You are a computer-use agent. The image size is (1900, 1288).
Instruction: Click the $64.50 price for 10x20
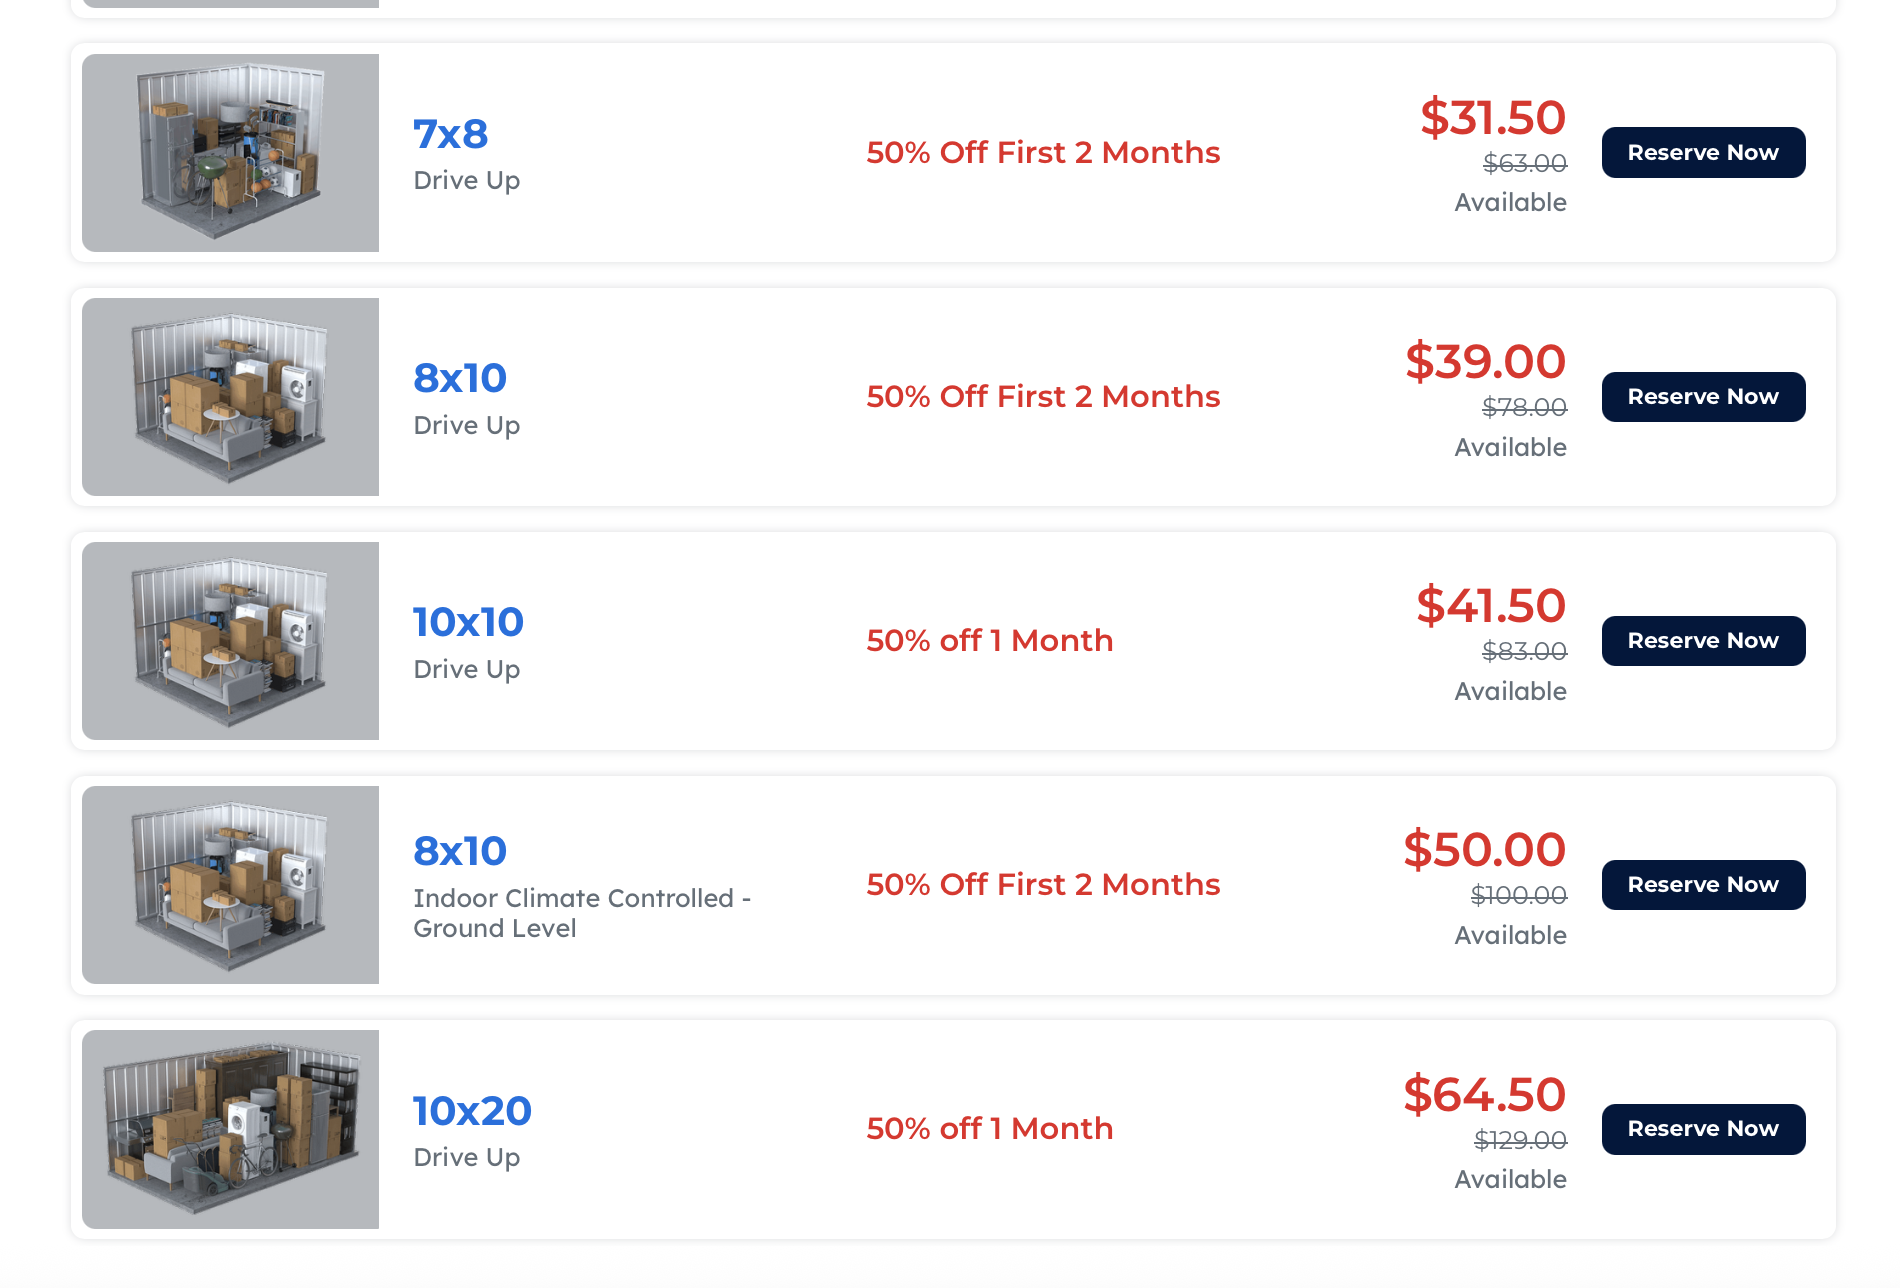[1485, 1094]
